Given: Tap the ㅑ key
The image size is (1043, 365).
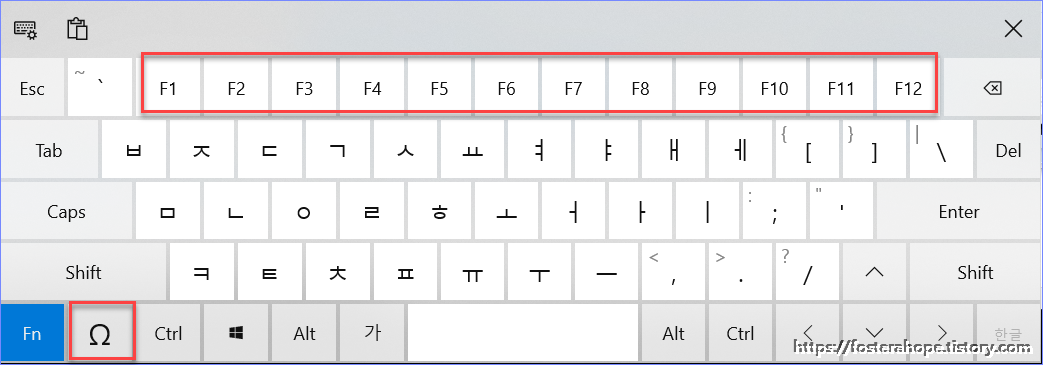Looking at the screenshot, I should click(x=607, y=151).
